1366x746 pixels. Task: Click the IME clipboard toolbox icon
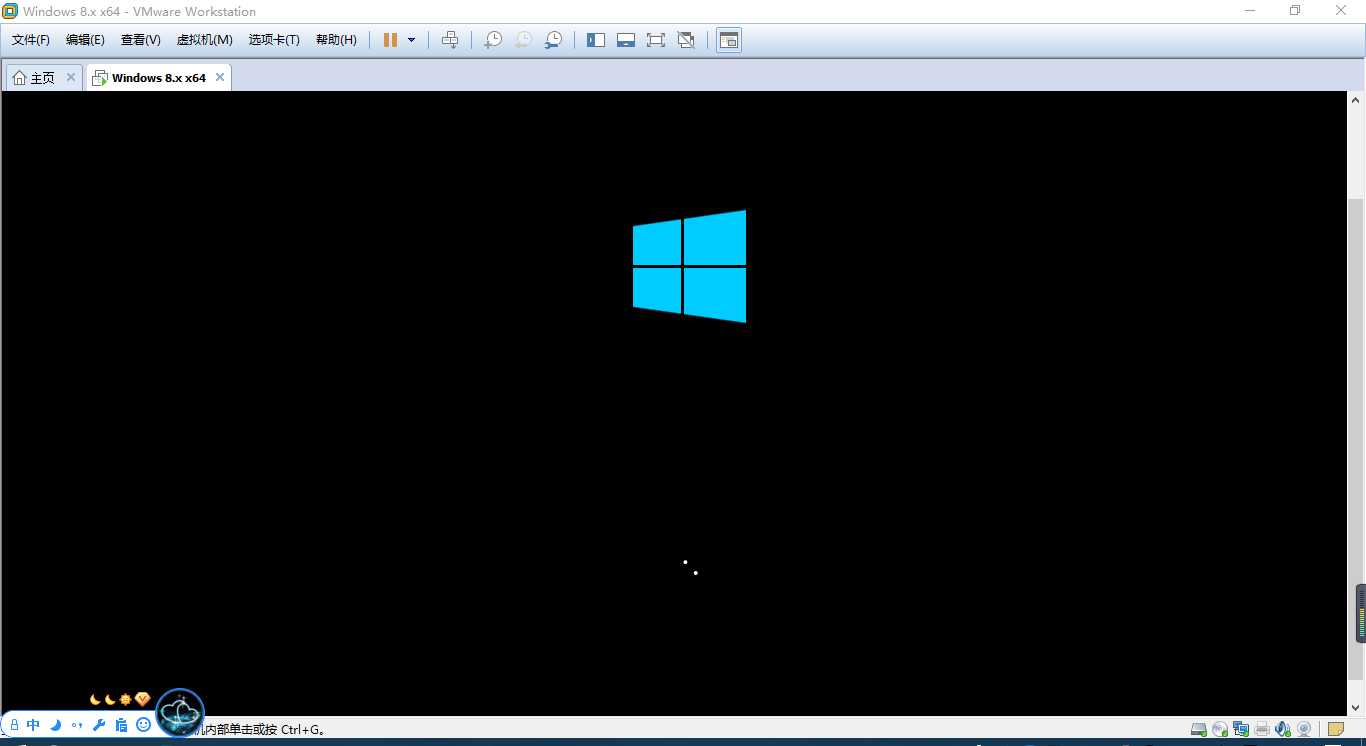pyautogui.click(x=121, y=725)
